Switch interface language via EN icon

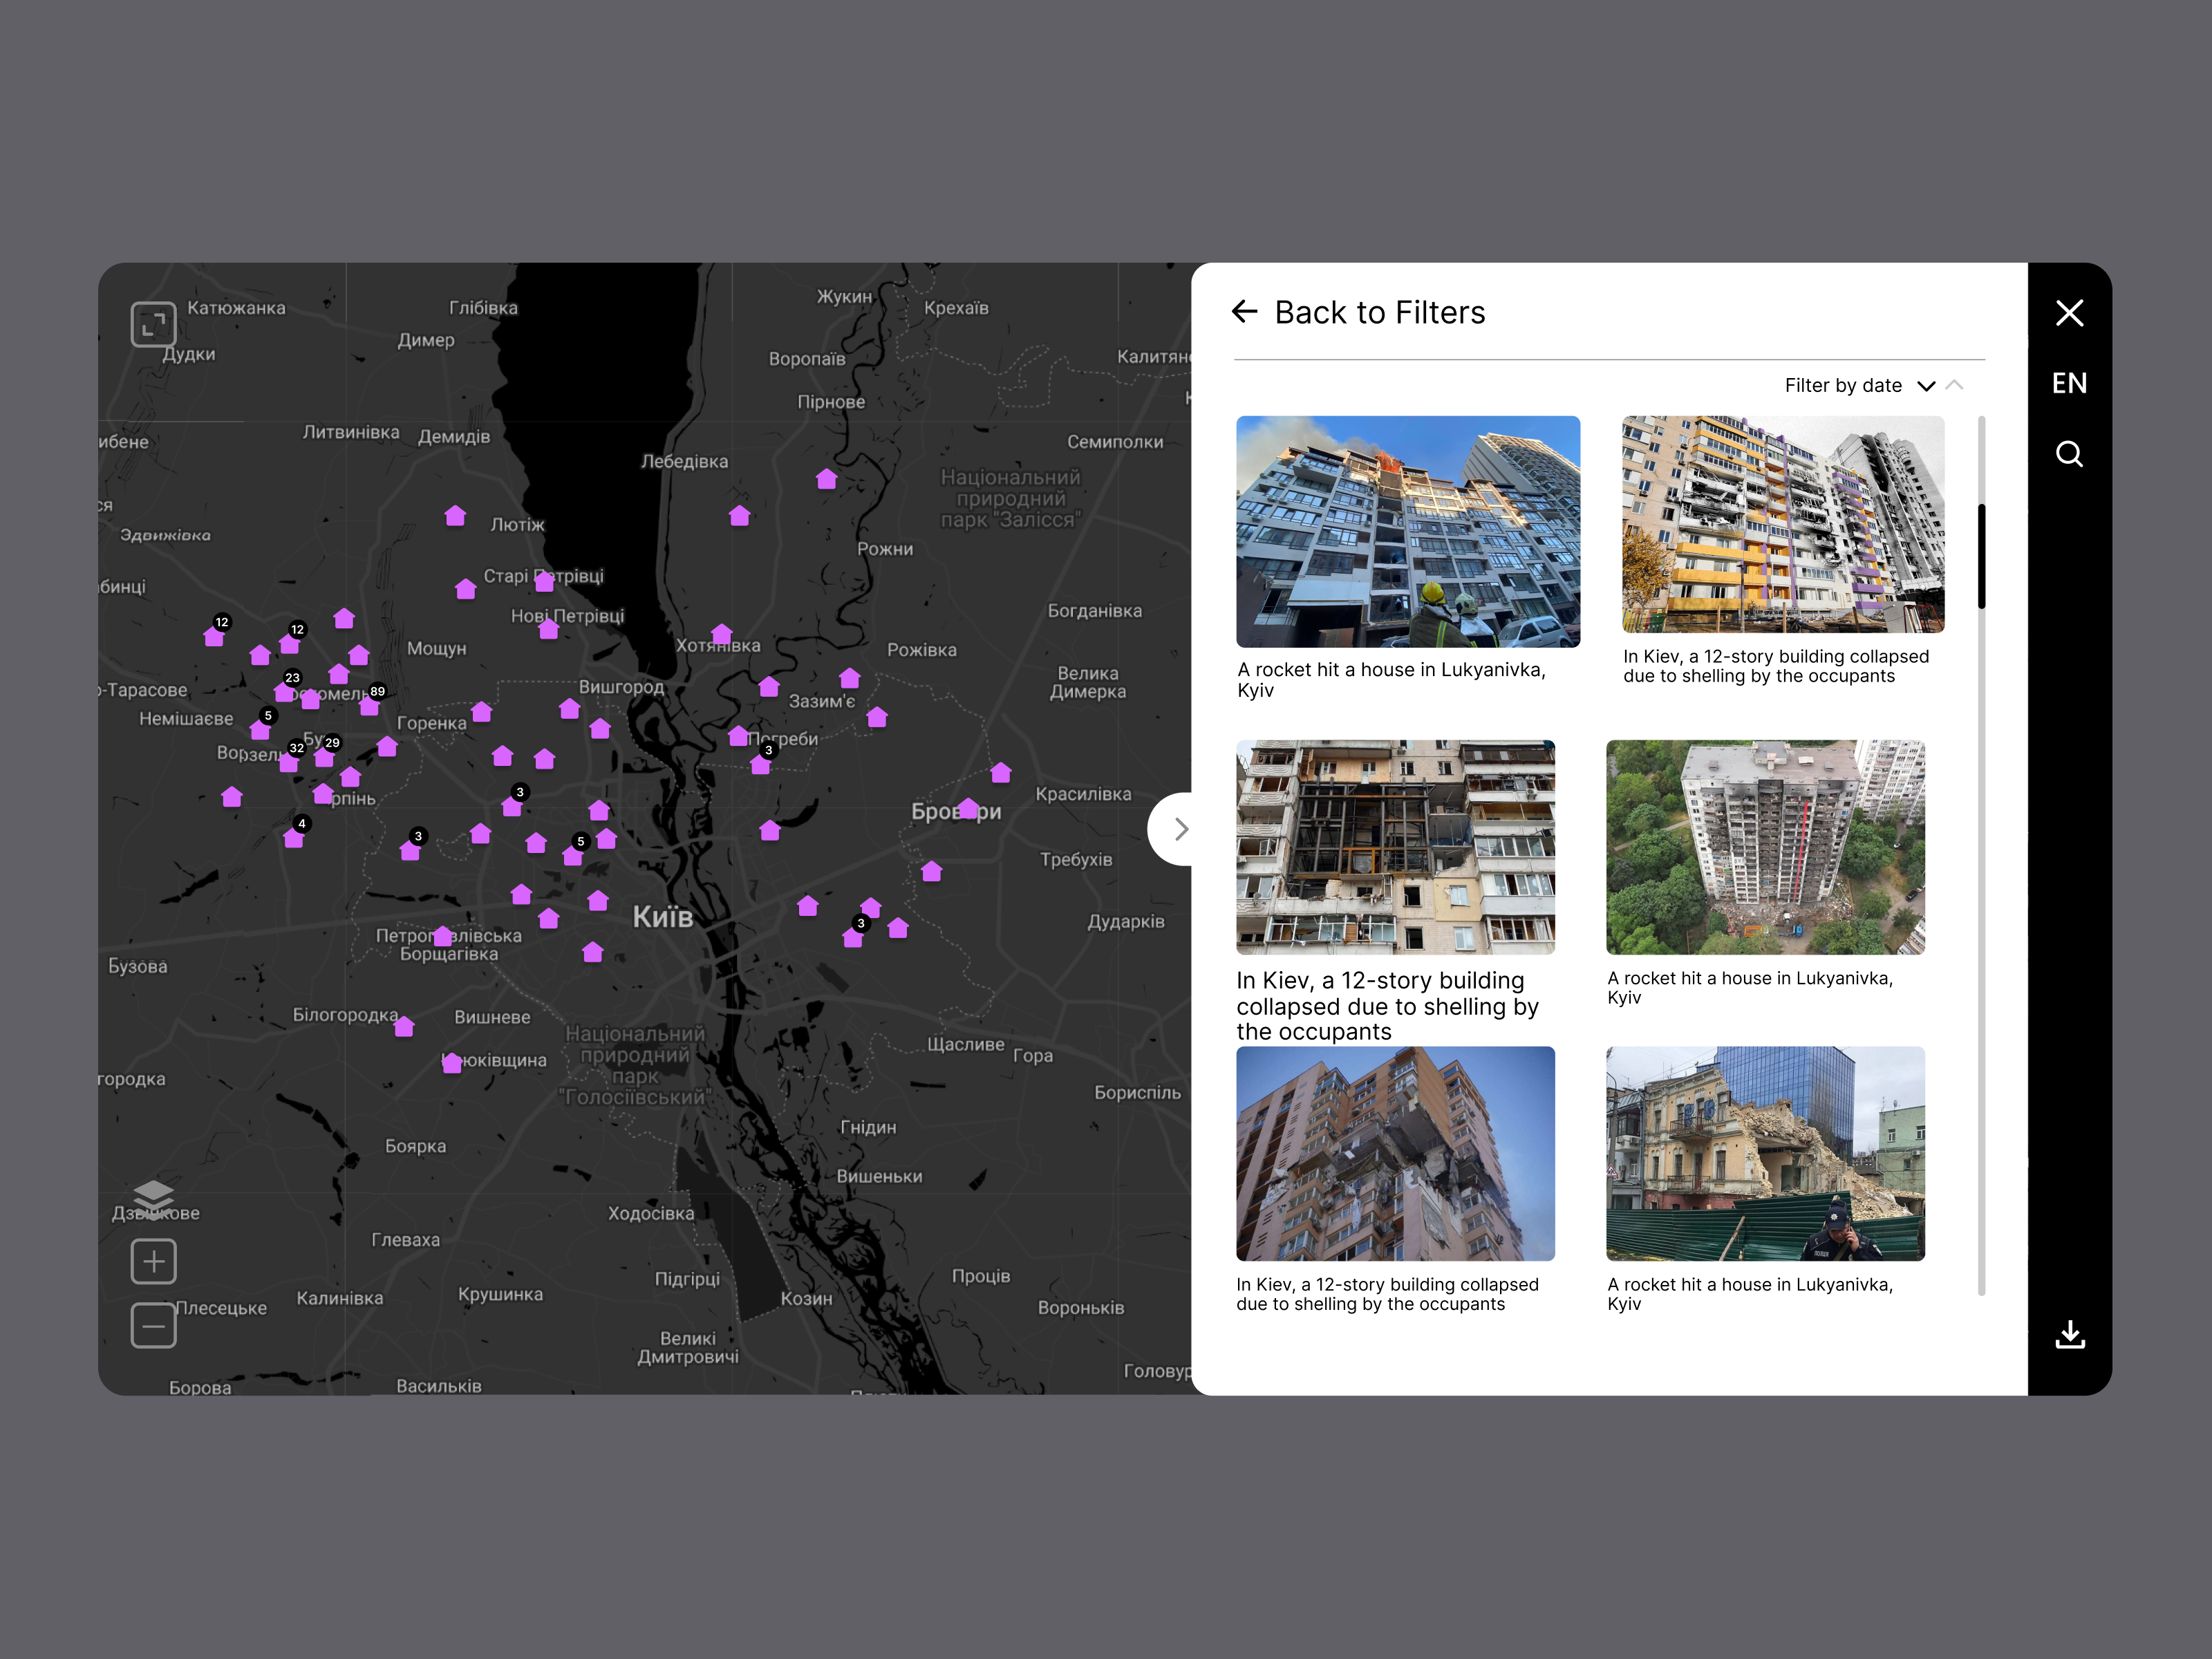[x=2069, y=383]
